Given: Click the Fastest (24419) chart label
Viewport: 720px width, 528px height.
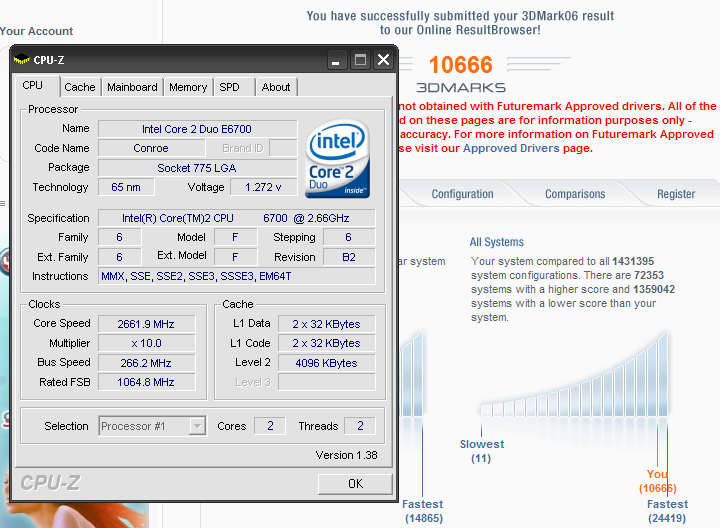Looking at the screenshot, I should pos(667,511).
